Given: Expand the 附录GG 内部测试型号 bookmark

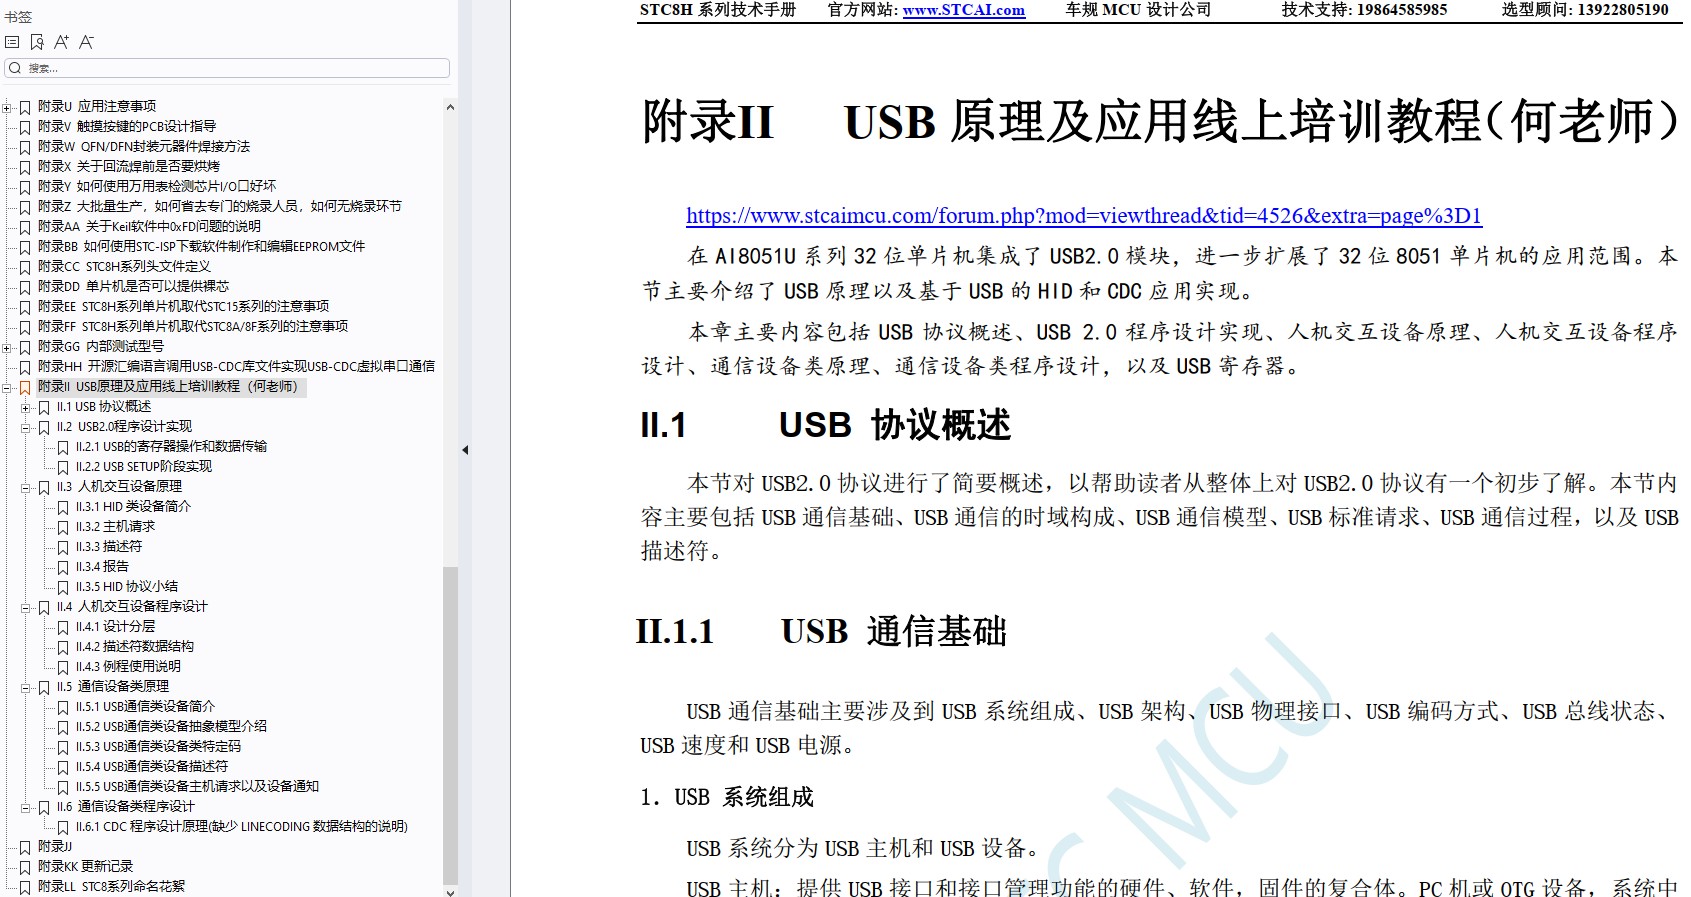Looking at the screenshot, I should (7, 347).
